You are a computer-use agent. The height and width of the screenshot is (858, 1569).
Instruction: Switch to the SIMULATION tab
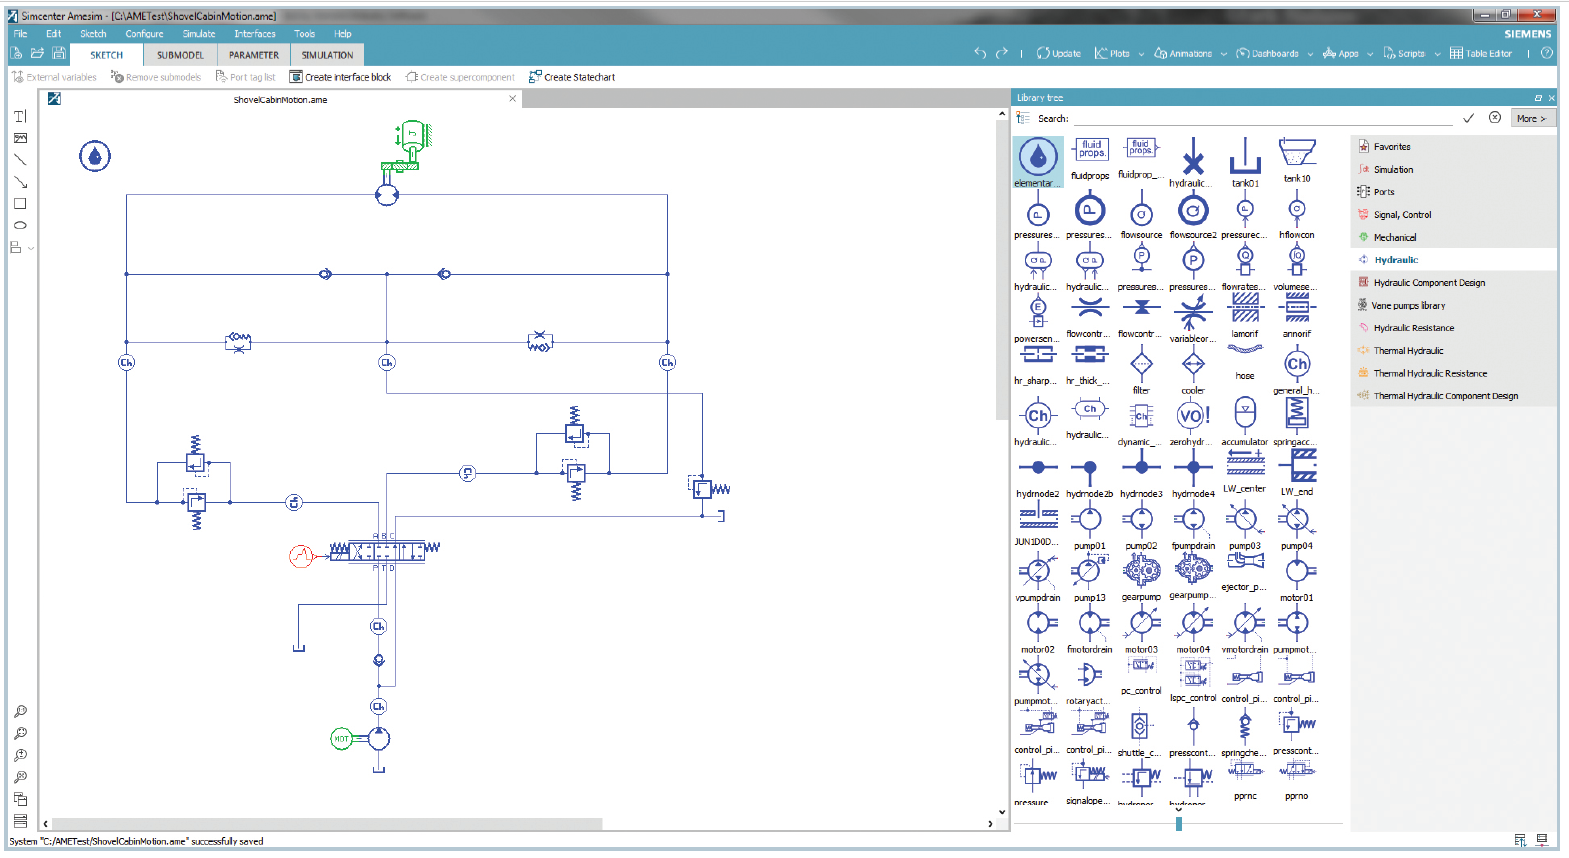pos(327,55)
